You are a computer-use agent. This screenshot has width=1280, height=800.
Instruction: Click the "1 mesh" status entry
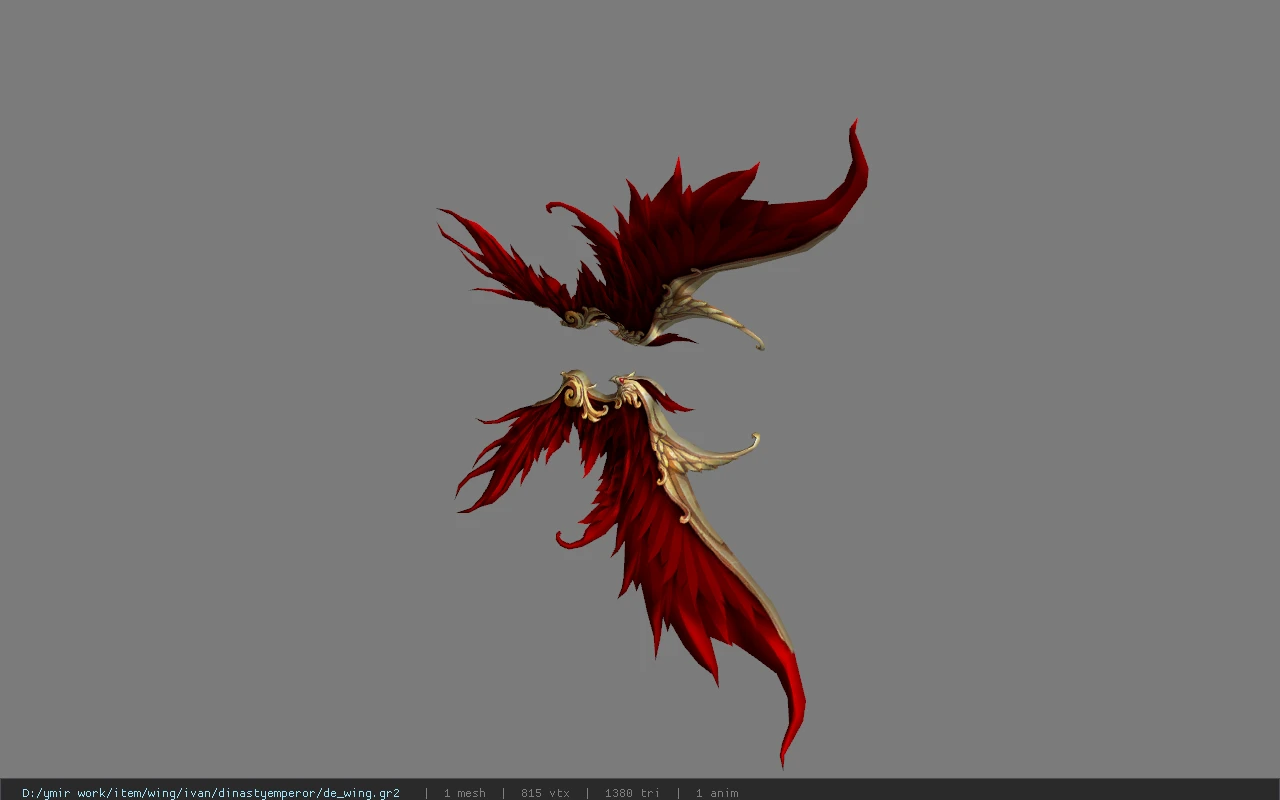(x=465, y=793)
